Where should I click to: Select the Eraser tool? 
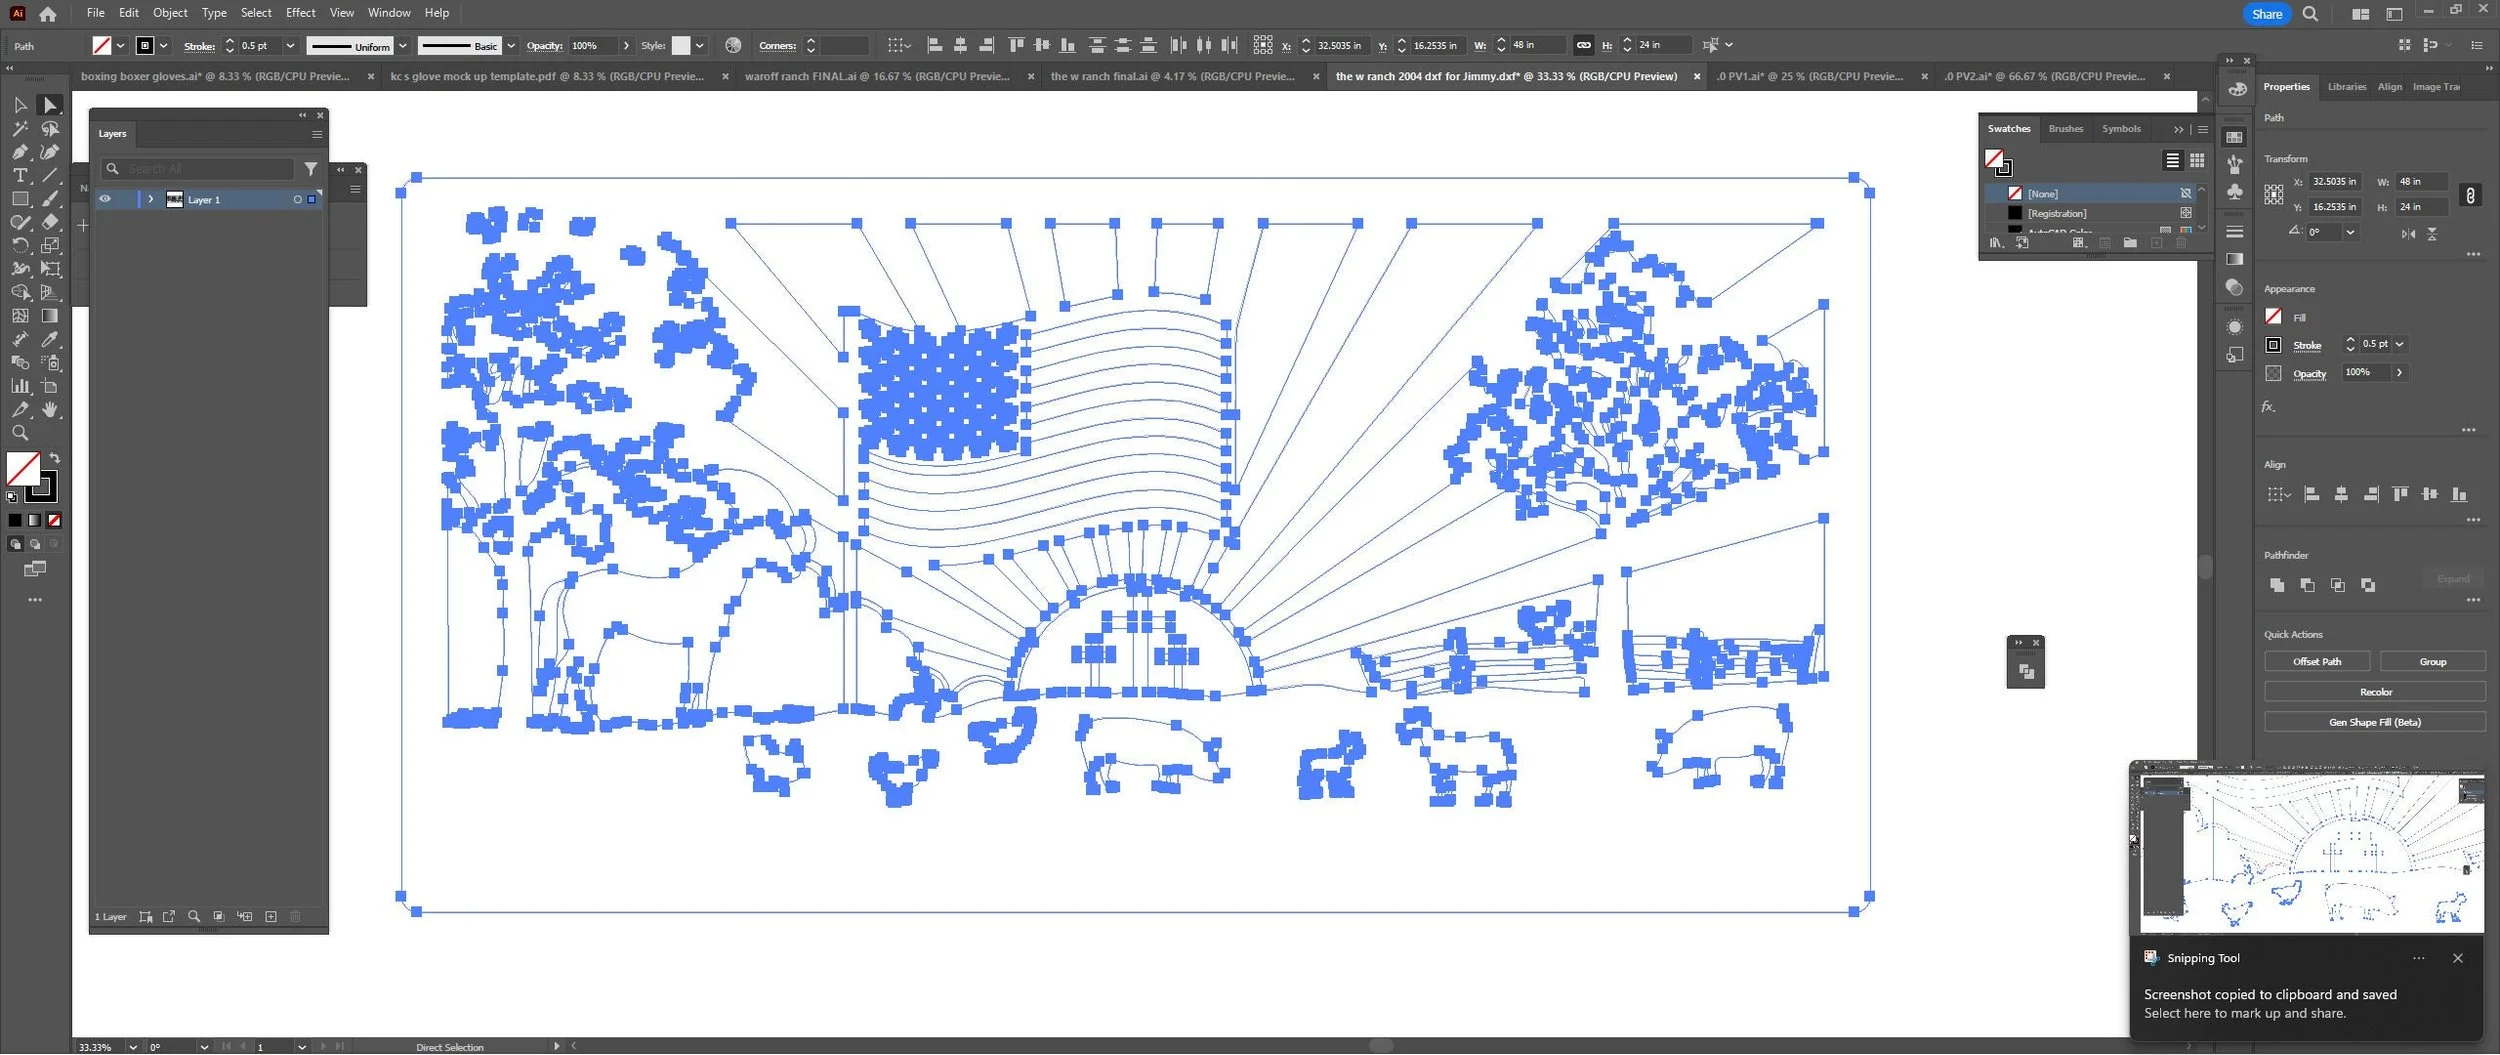(x=50, y=222)
